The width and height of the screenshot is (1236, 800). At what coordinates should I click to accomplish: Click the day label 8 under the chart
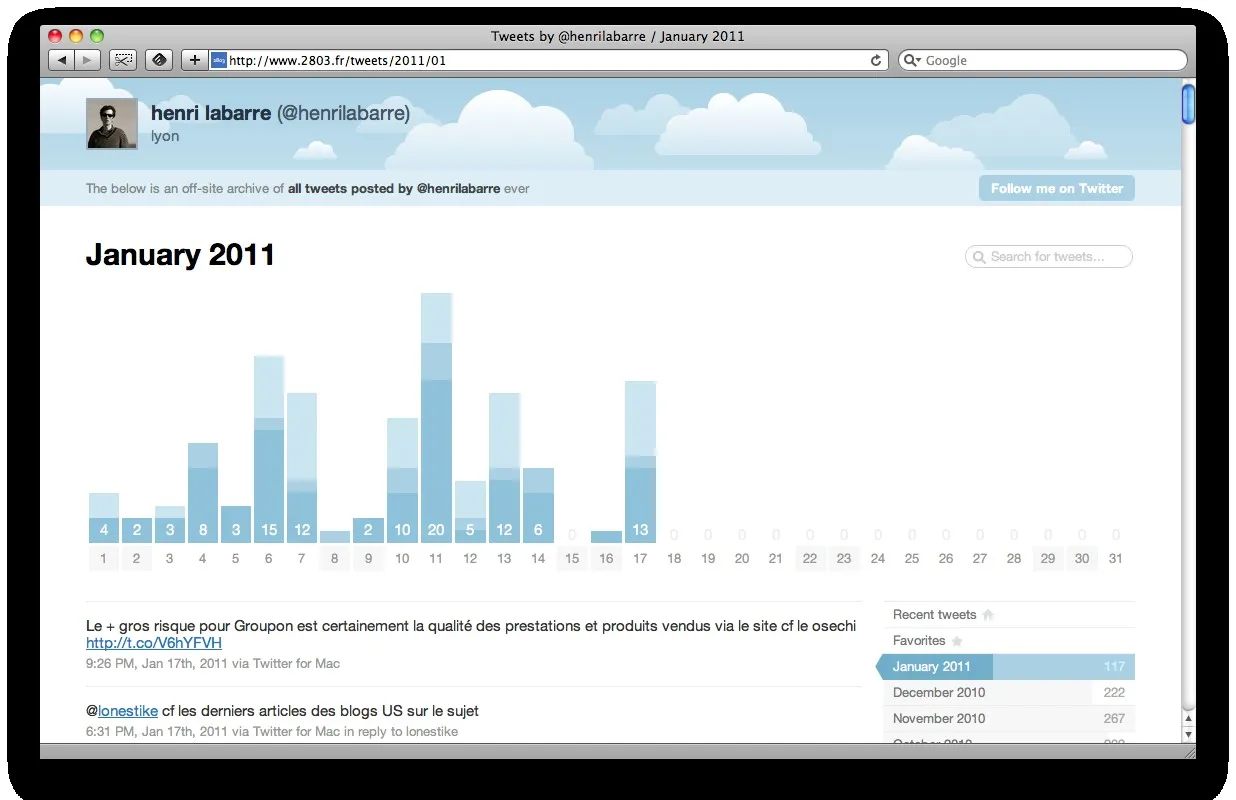click(334, 559)
